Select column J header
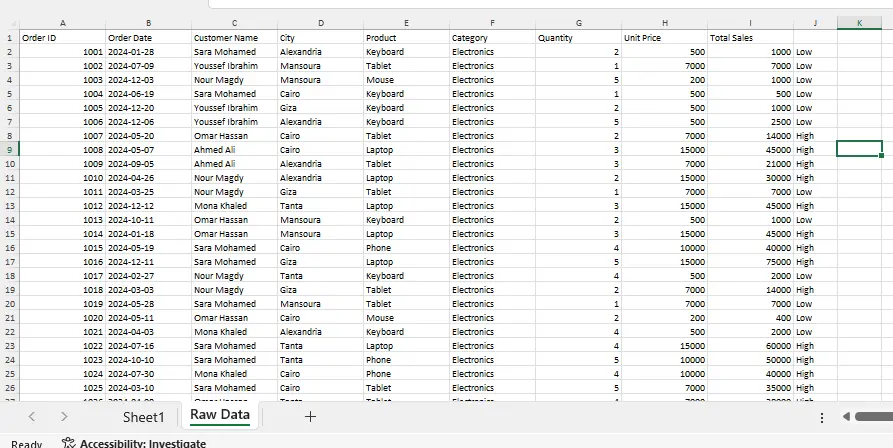This screenshot has height=448, width=893. click(x=816, y=23)
